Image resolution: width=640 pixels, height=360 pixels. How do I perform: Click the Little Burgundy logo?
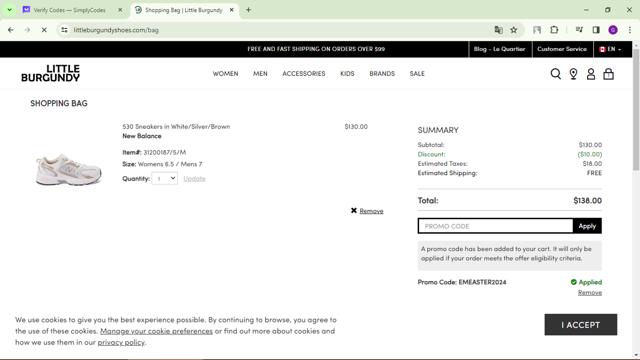tap(51, 73)
